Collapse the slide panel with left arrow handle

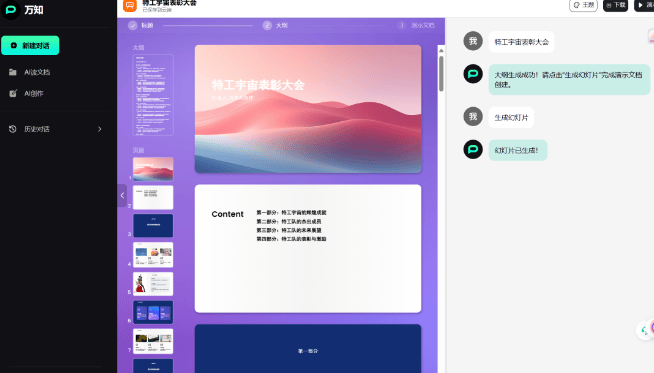pos(122,195)
